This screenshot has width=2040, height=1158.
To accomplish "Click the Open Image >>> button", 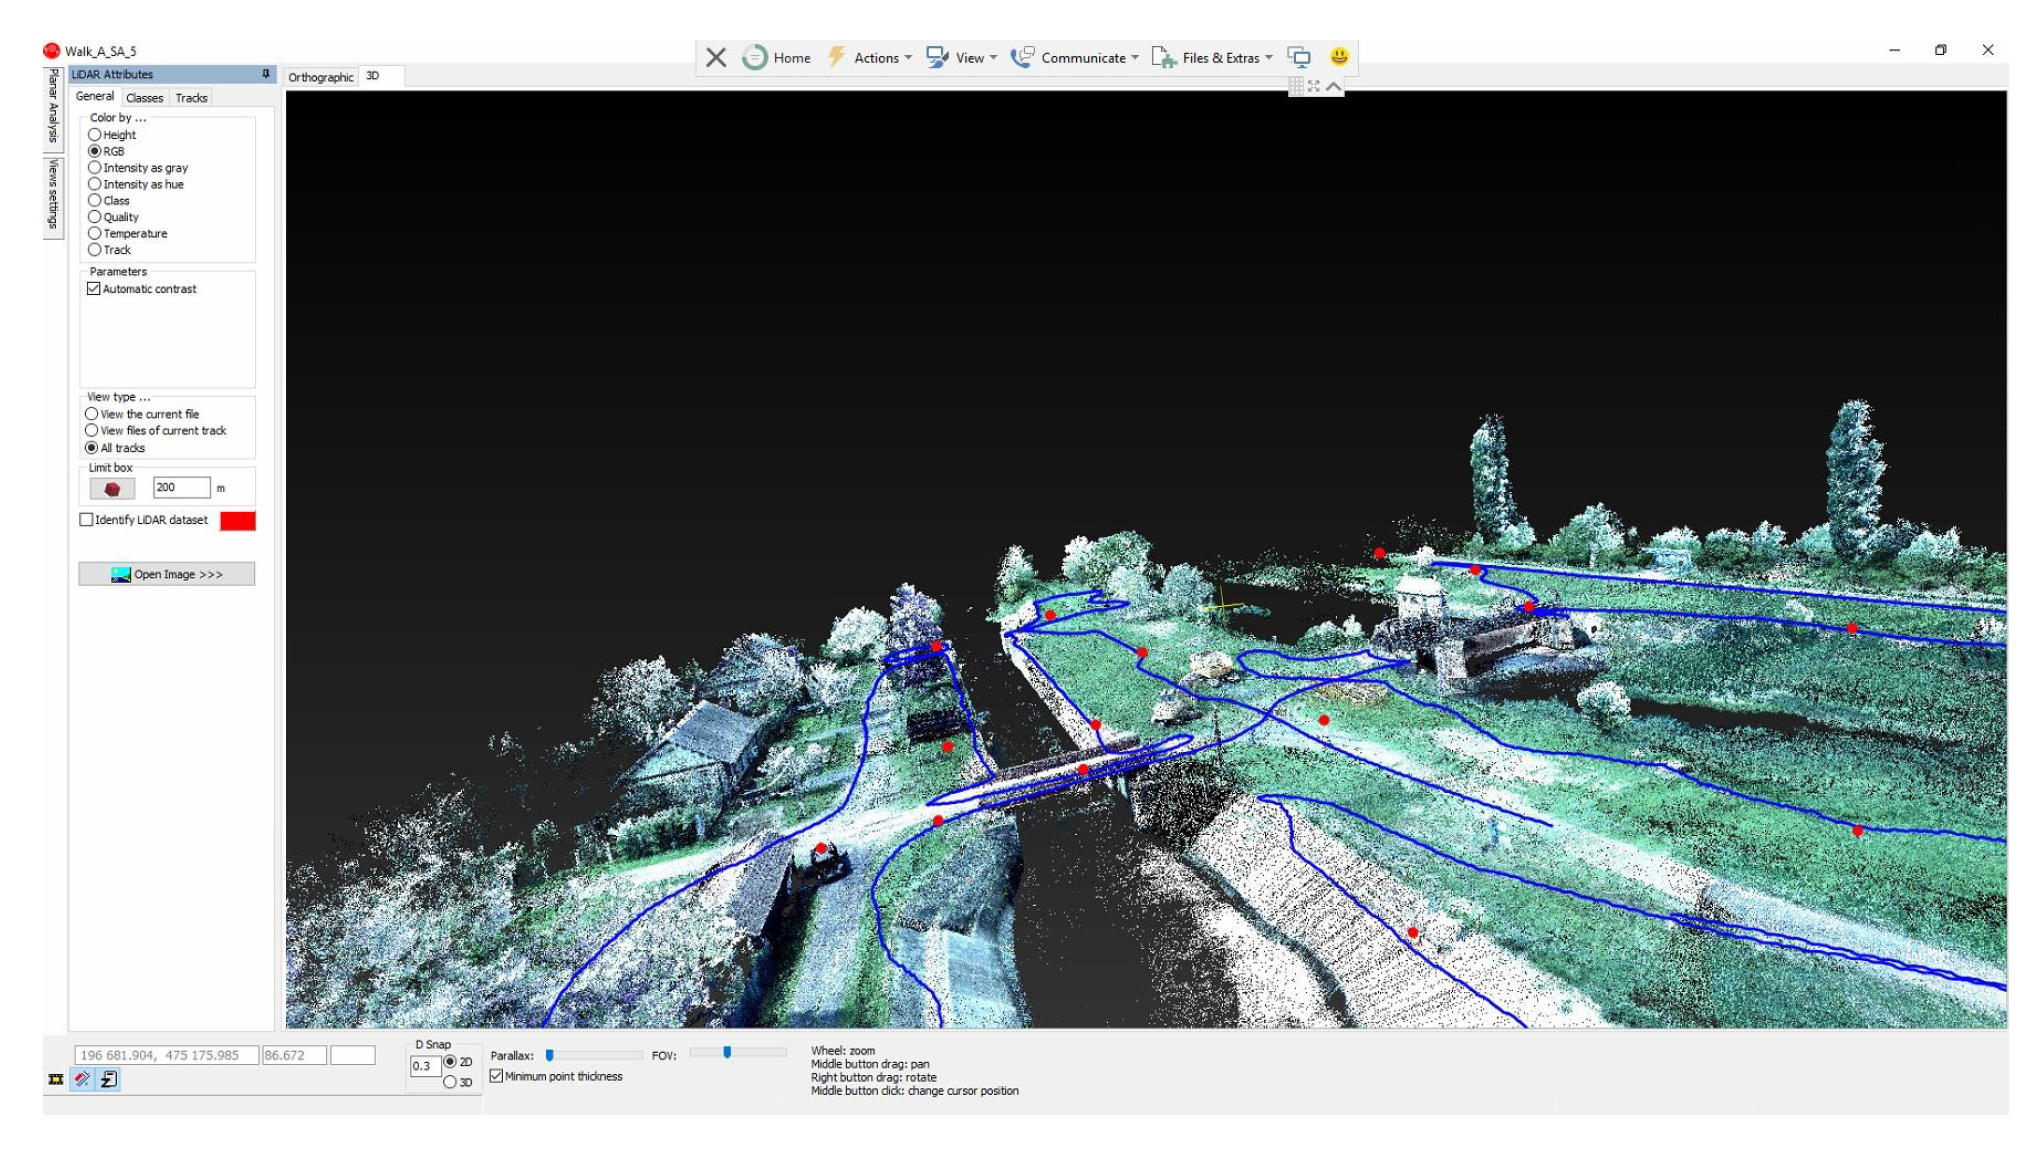I will point(167,574).
